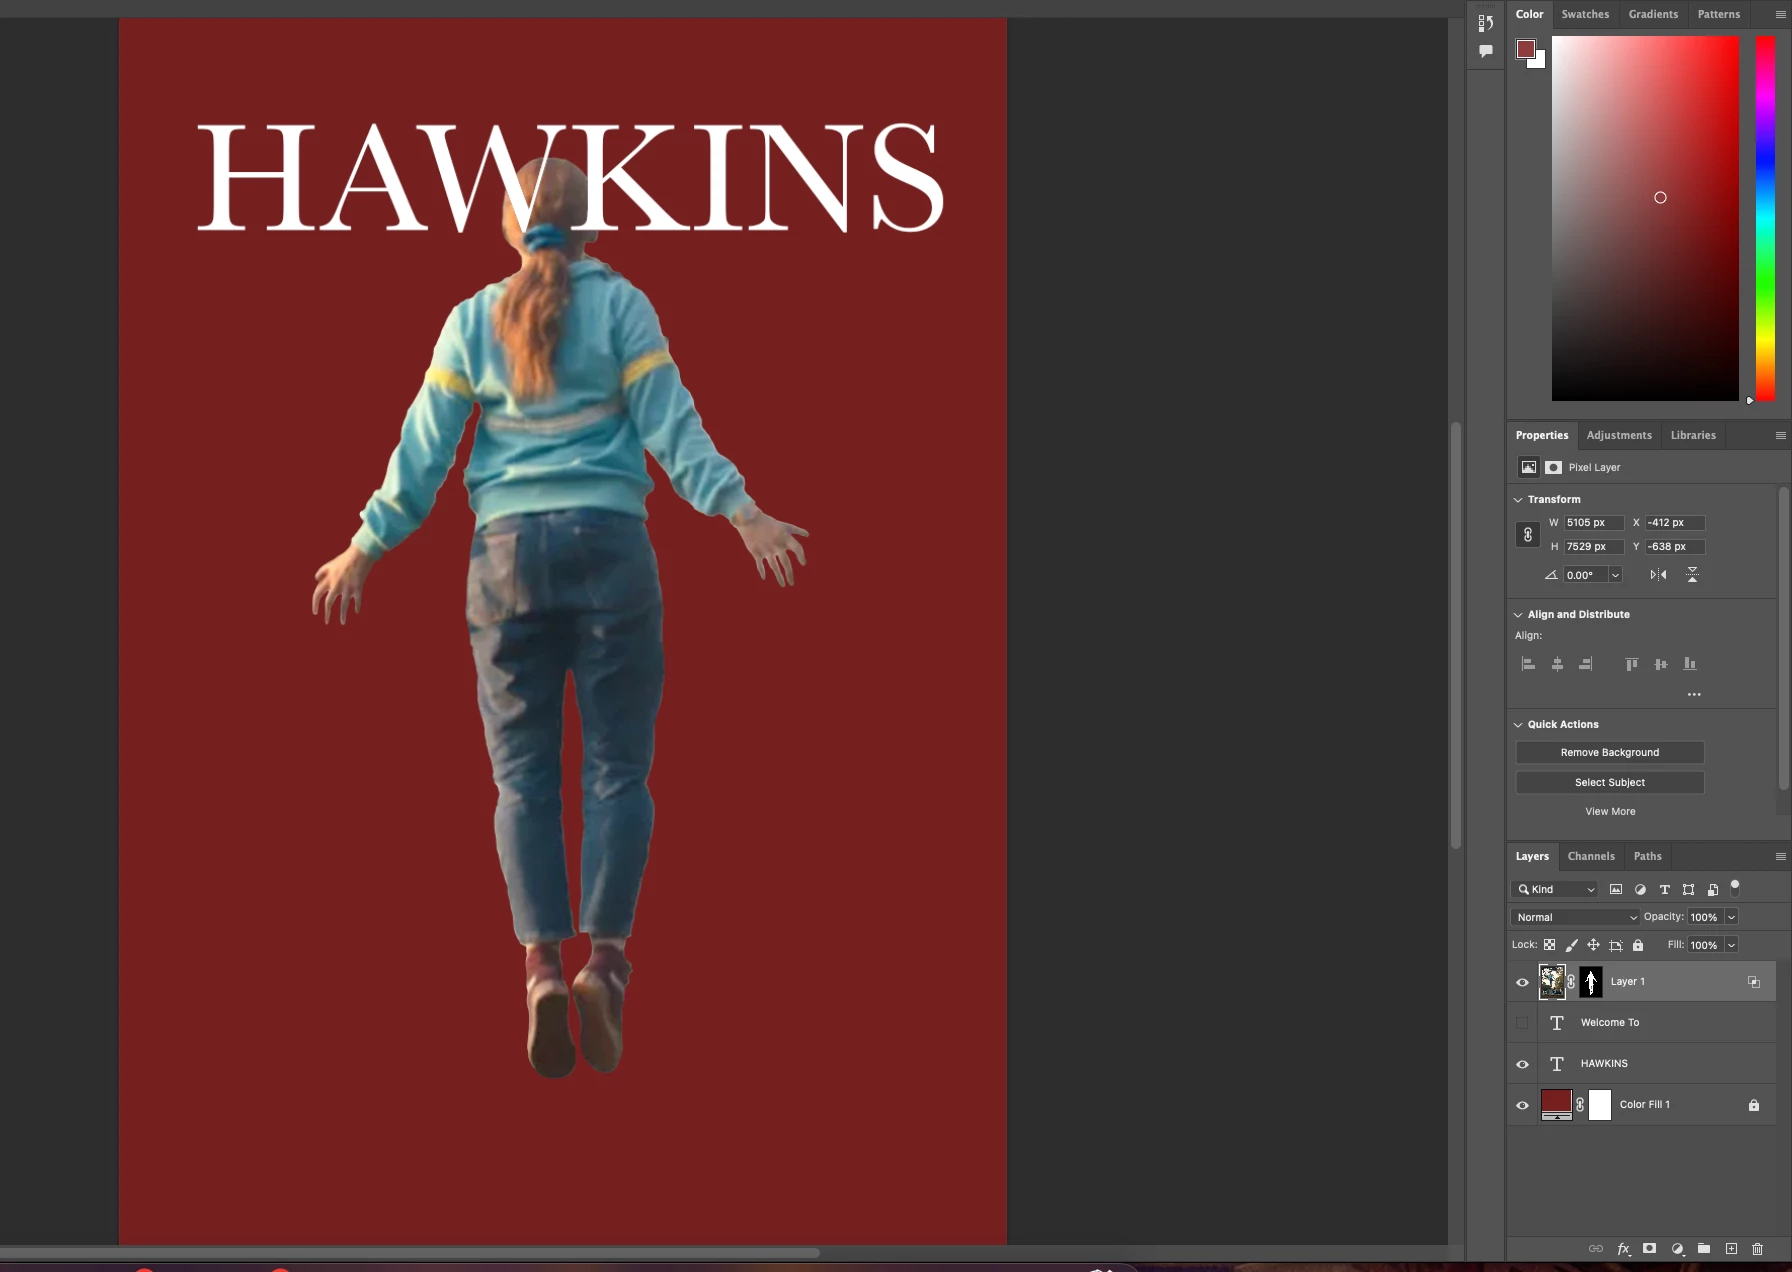
Task: Create a new layer
Action: click(x=1731, y=1249)
